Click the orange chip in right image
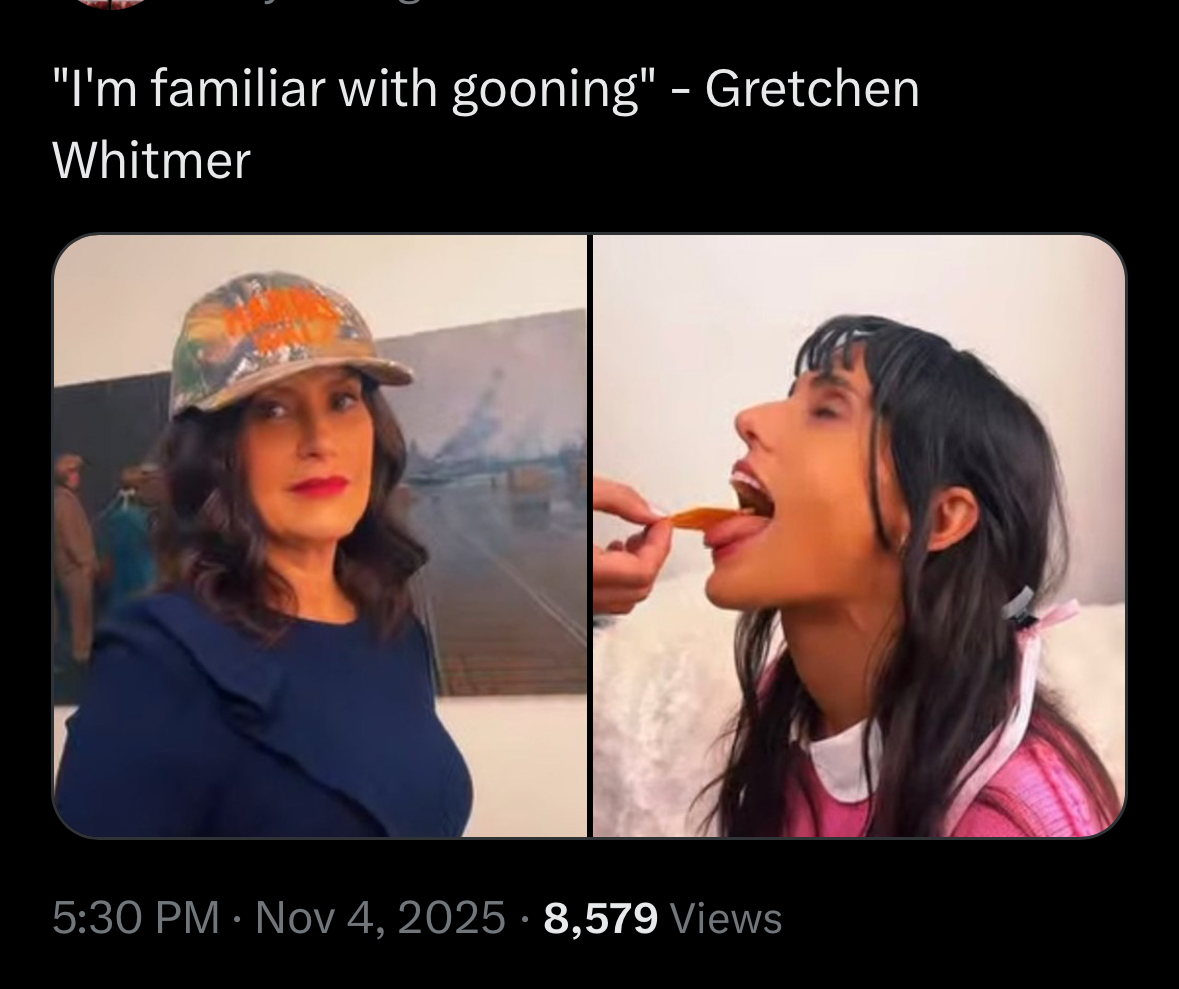The image size is (1179, 989). pos(705,517)
